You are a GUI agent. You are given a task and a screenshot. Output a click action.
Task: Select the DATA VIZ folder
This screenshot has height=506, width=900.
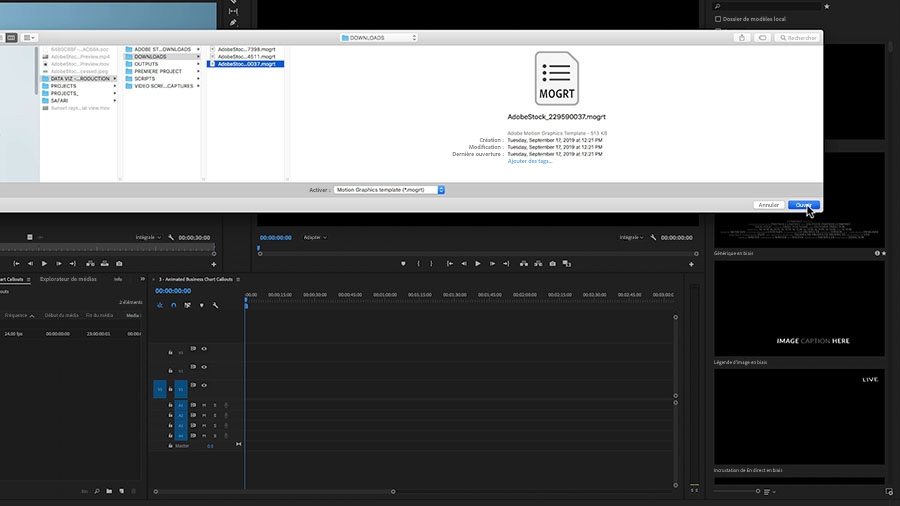pyautogui.click(x=79, y=79)
